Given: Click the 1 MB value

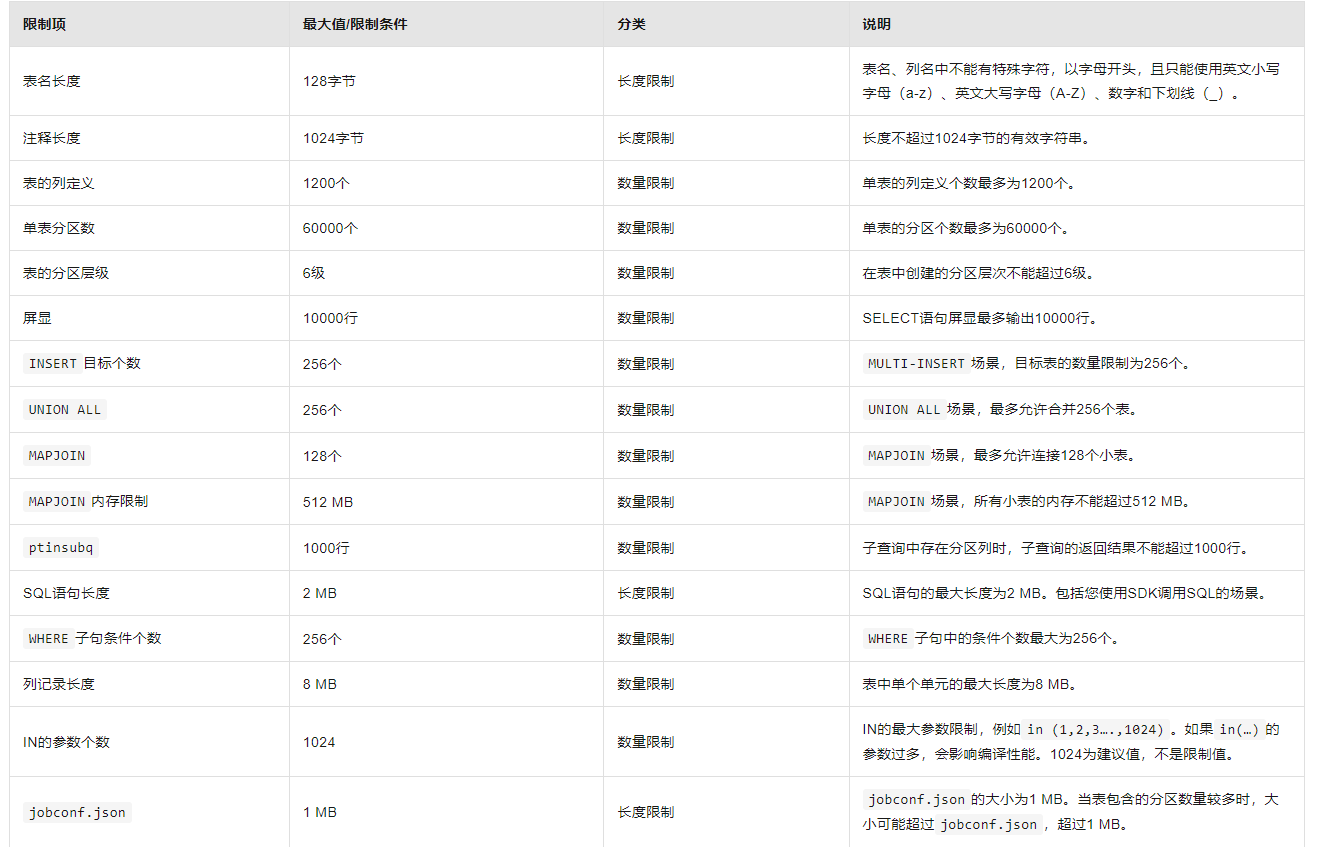Looking at the screenshot, I should [x=320, y=812].
